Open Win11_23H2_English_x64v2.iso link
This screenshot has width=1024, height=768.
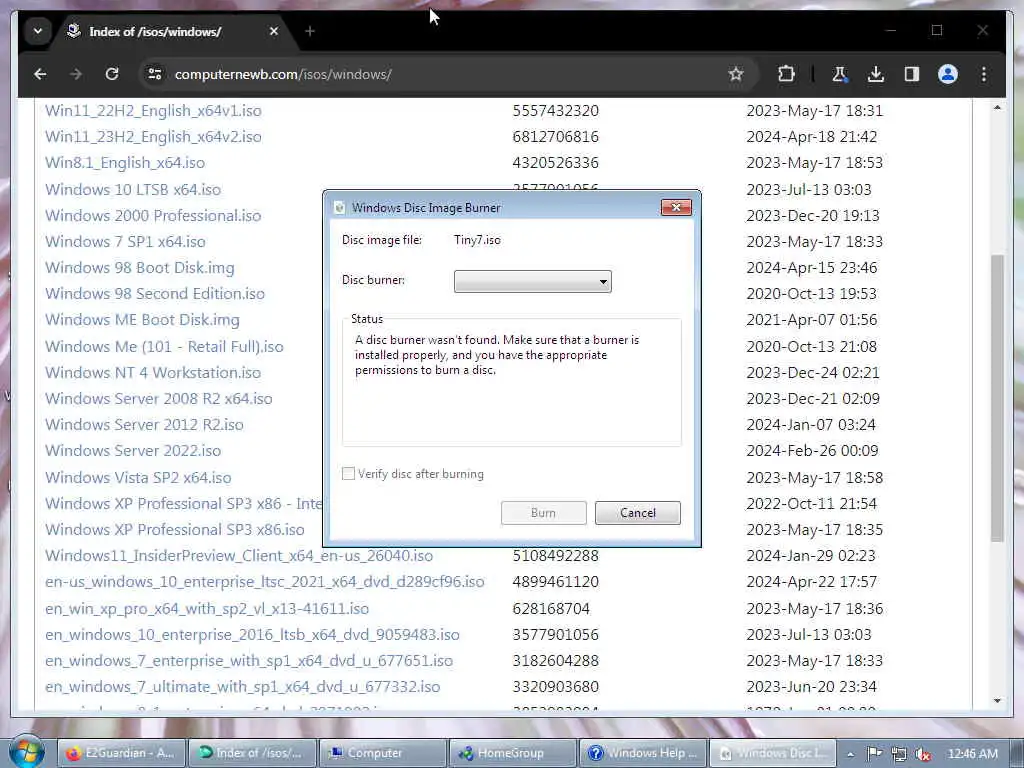tap(153, 136)
